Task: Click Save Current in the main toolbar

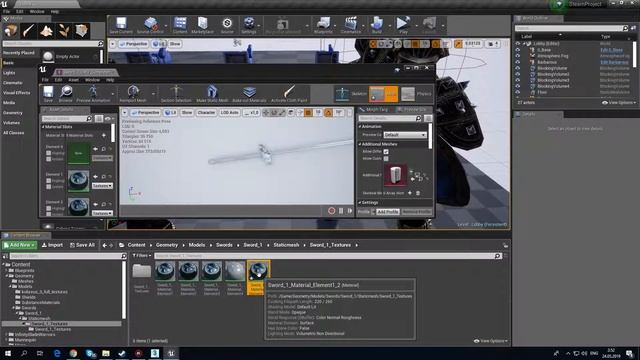Action: click(121, 25)
